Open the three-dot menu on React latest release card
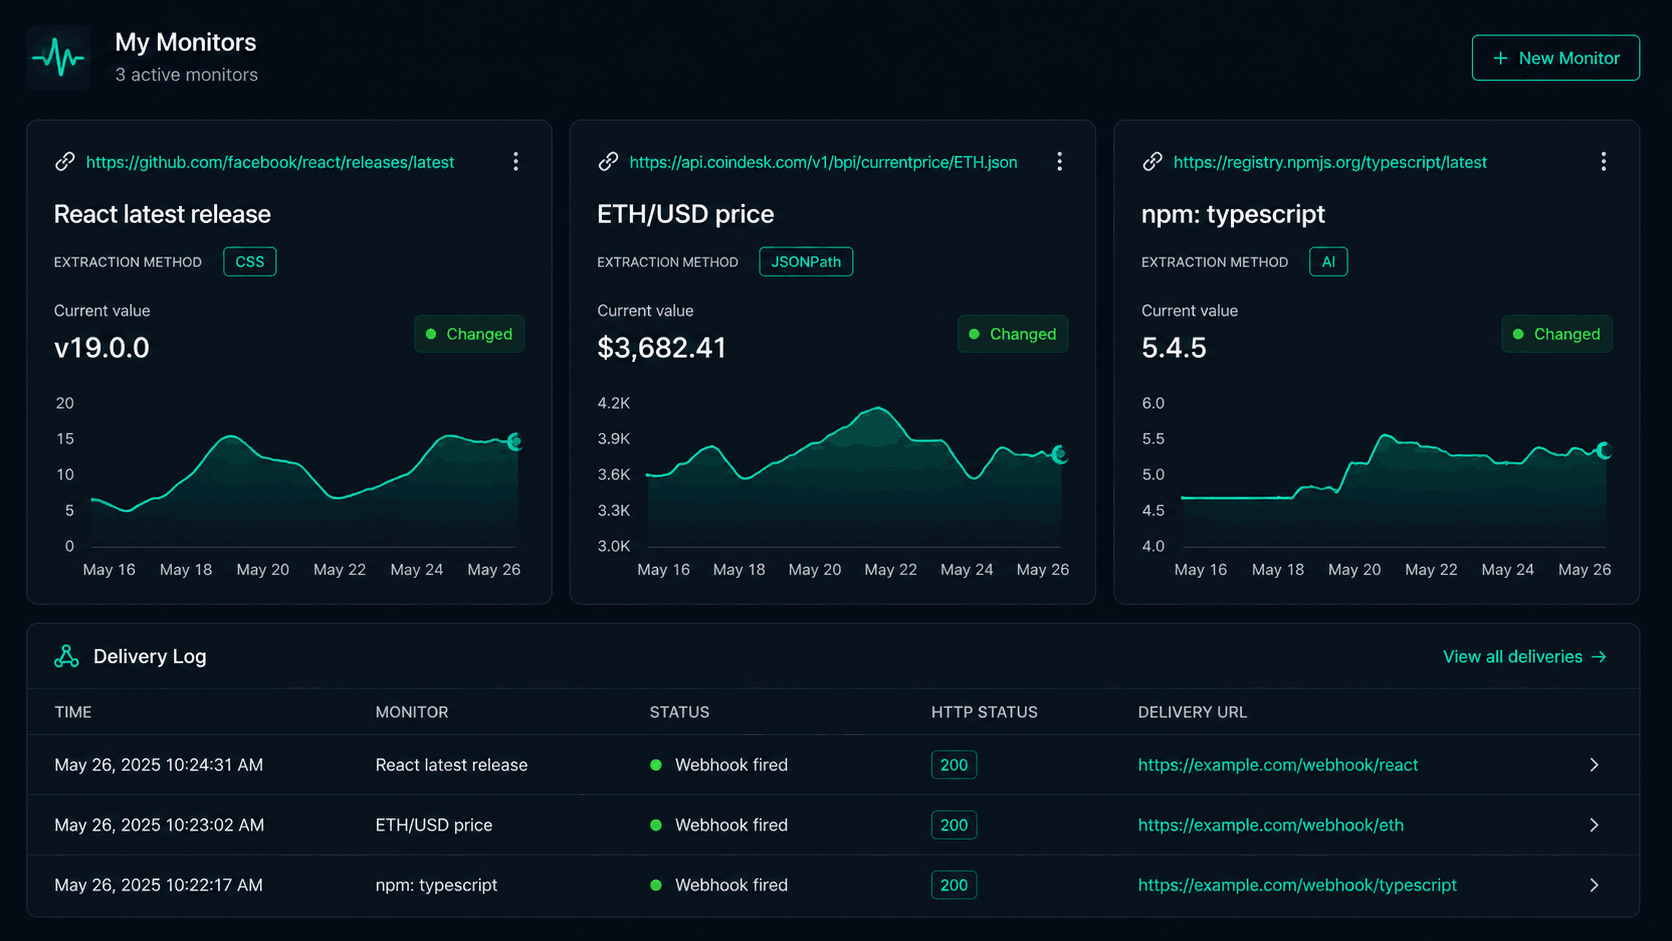1672x941 pixels. click(516, 162)
